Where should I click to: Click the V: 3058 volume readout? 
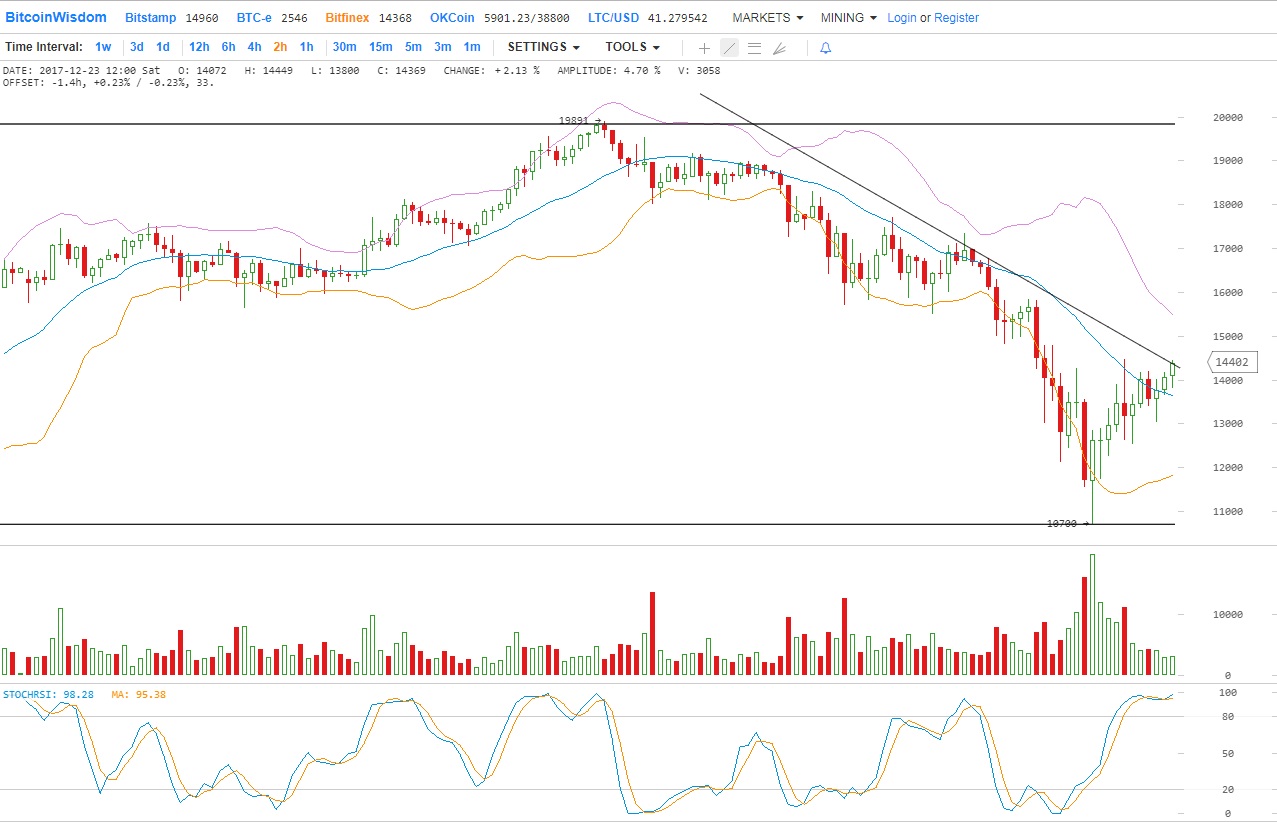(x=699, y=71)
